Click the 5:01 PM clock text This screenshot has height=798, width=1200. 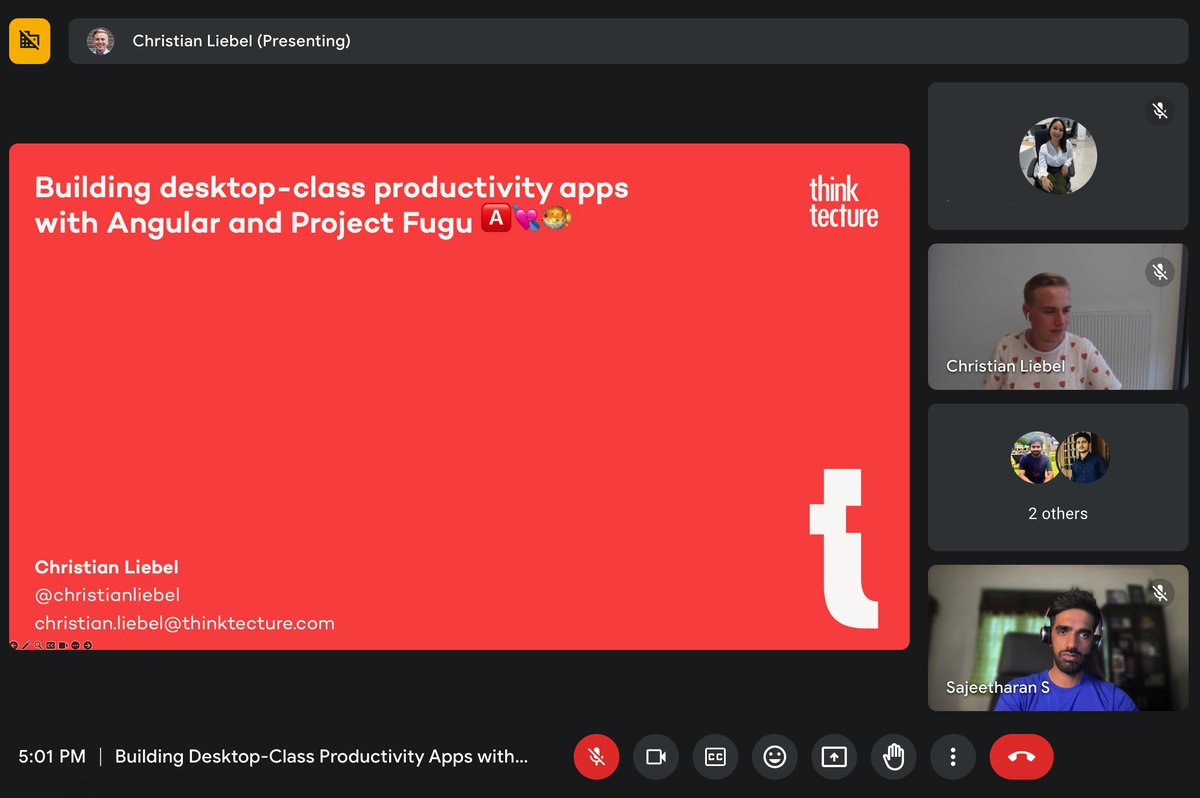click(x=52, y=757)
